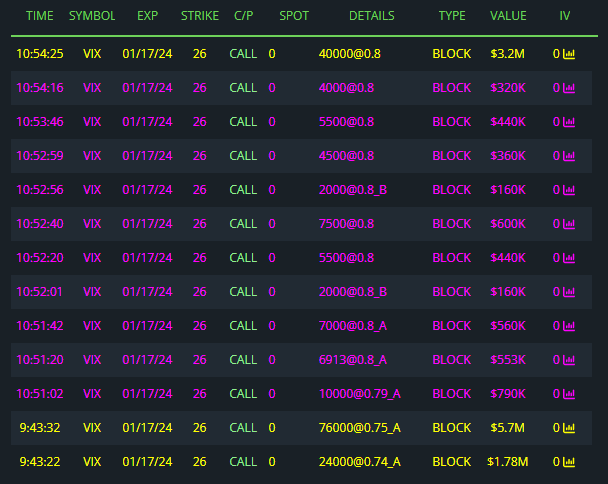Image resolution: width=608 pixels, height=484 pixels.
Task: Open chart icon for the 10:54:16 row
Action: point(569,88)
